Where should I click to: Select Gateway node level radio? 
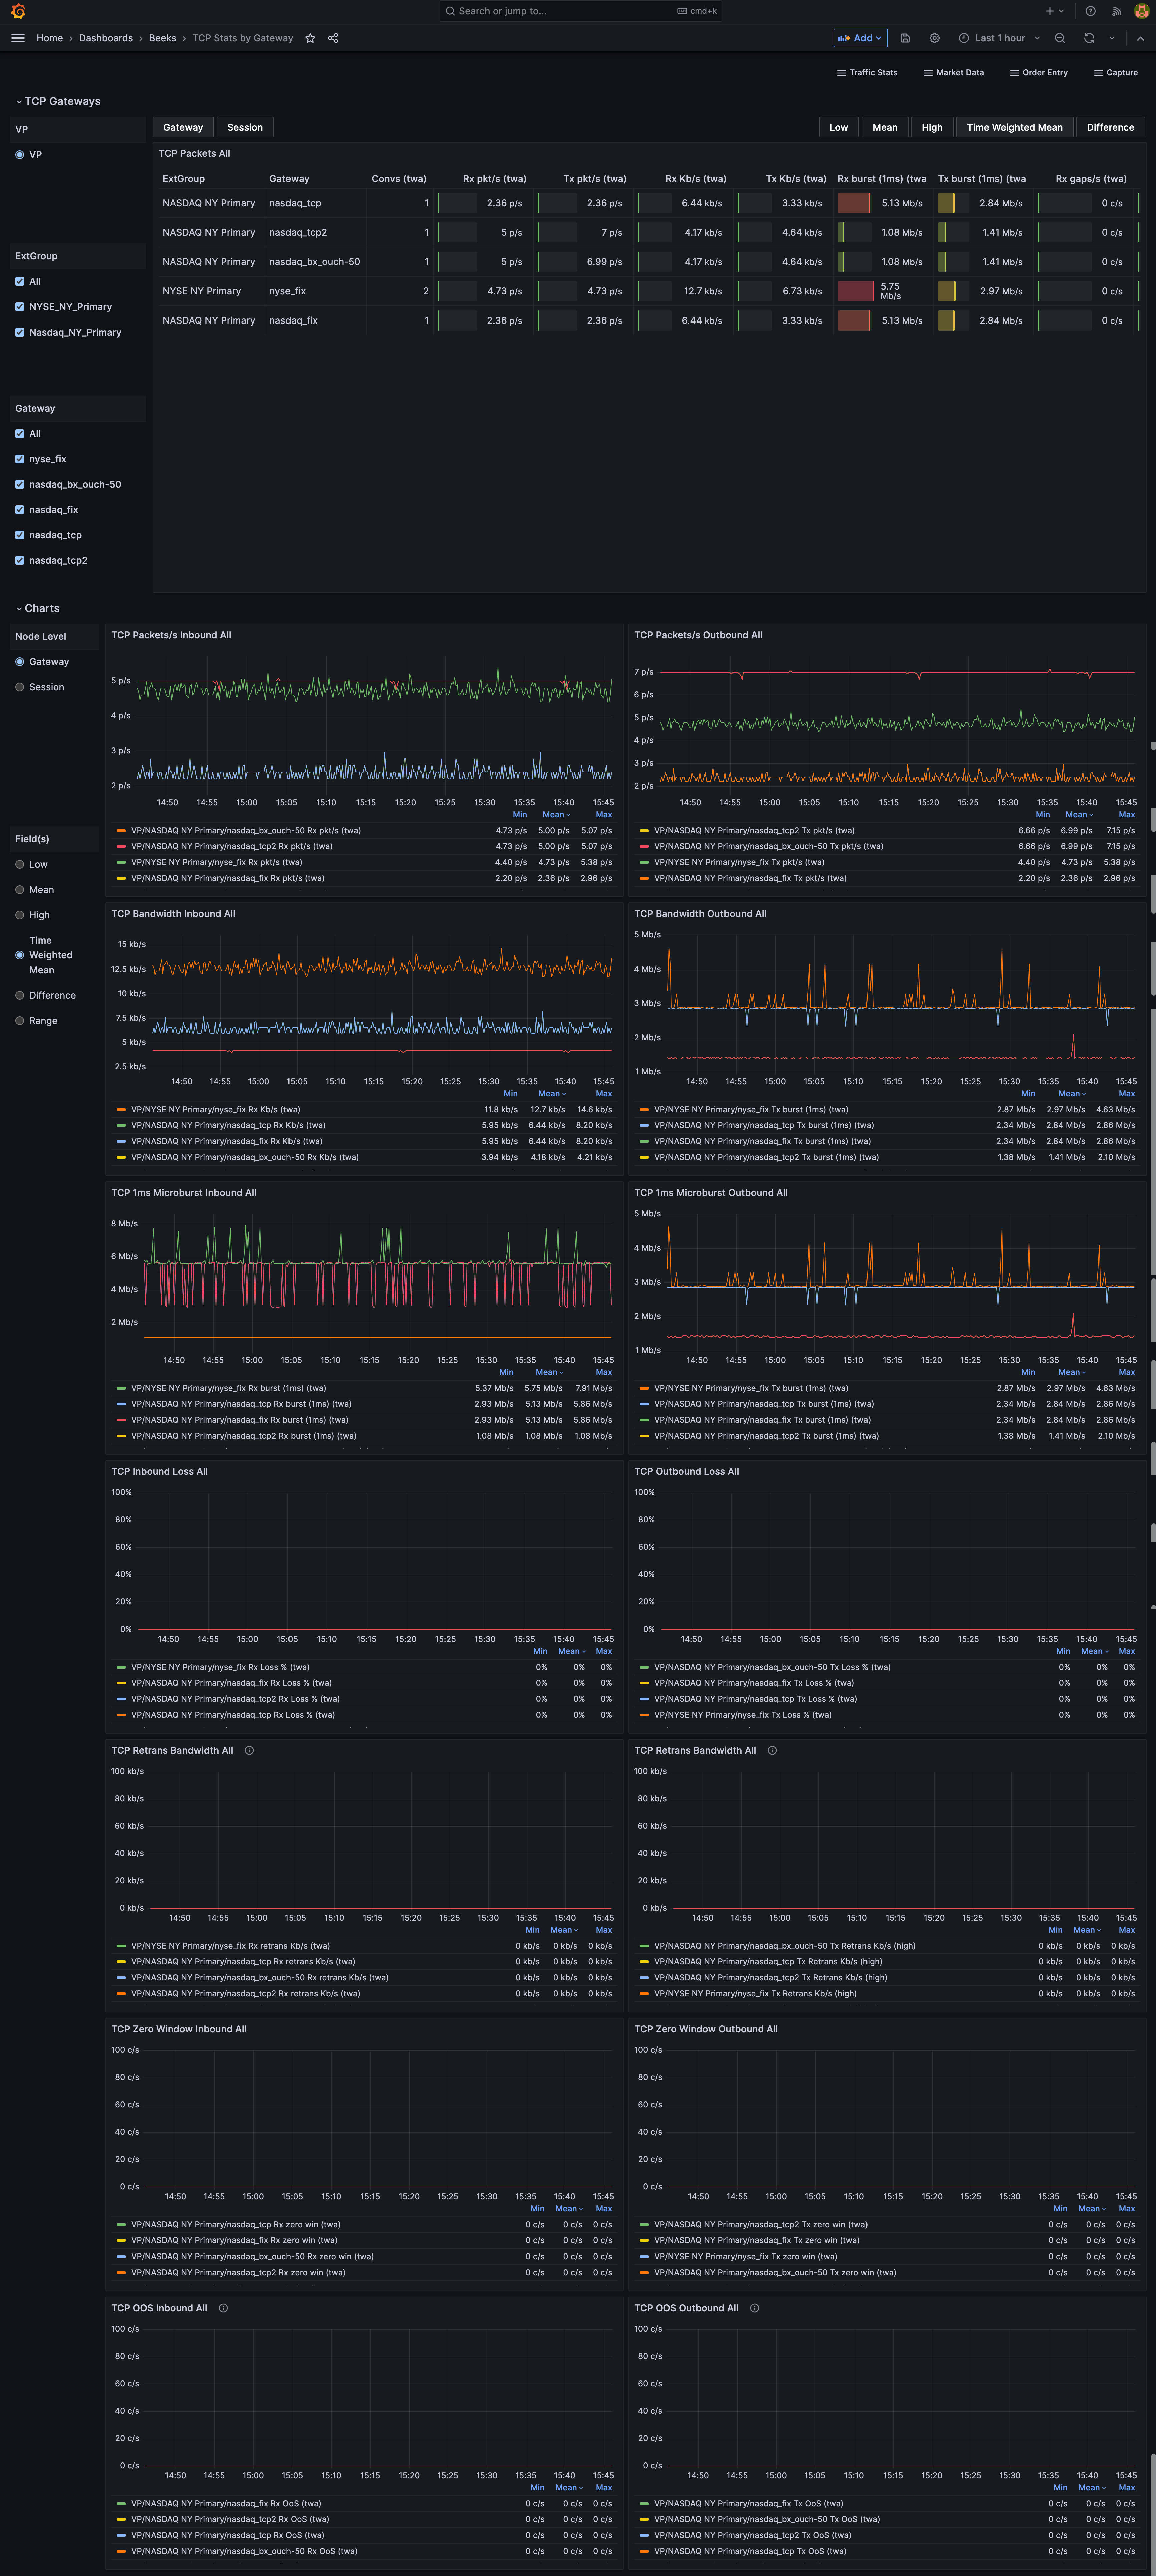(x=20, y=662)
